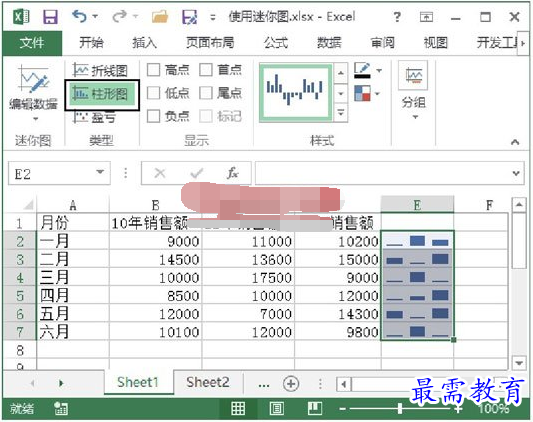Choose Win/Loss sparkline type (盈亏)
Image resolution: width=533 pixels, height=422 pixels.
point(95,117)
